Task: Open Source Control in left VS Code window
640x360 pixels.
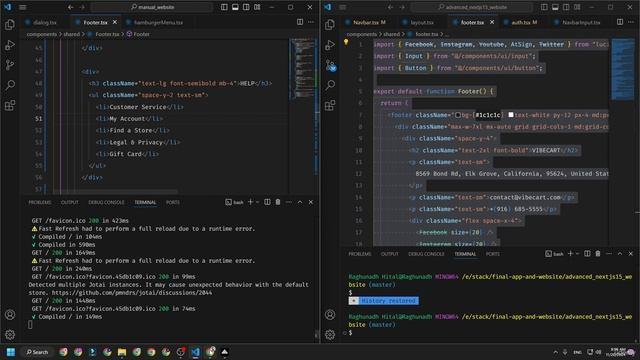Action: click(10, 65)
